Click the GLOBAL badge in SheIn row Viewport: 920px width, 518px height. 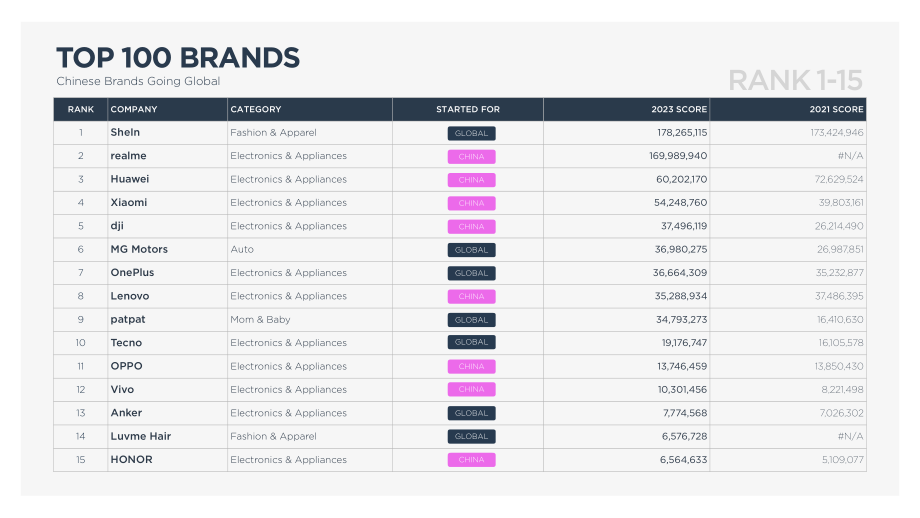click(471, 133)
